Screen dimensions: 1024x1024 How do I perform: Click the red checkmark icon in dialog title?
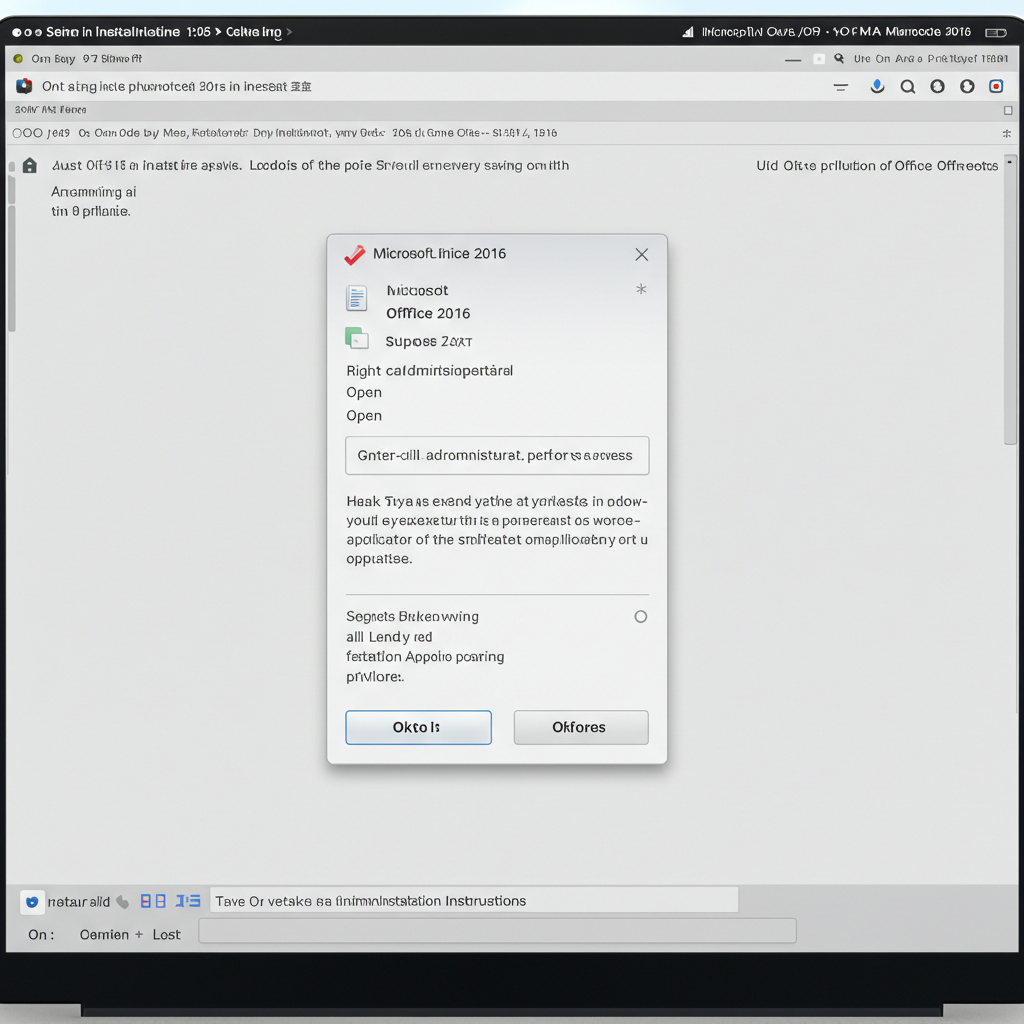[x=355, y=255]
